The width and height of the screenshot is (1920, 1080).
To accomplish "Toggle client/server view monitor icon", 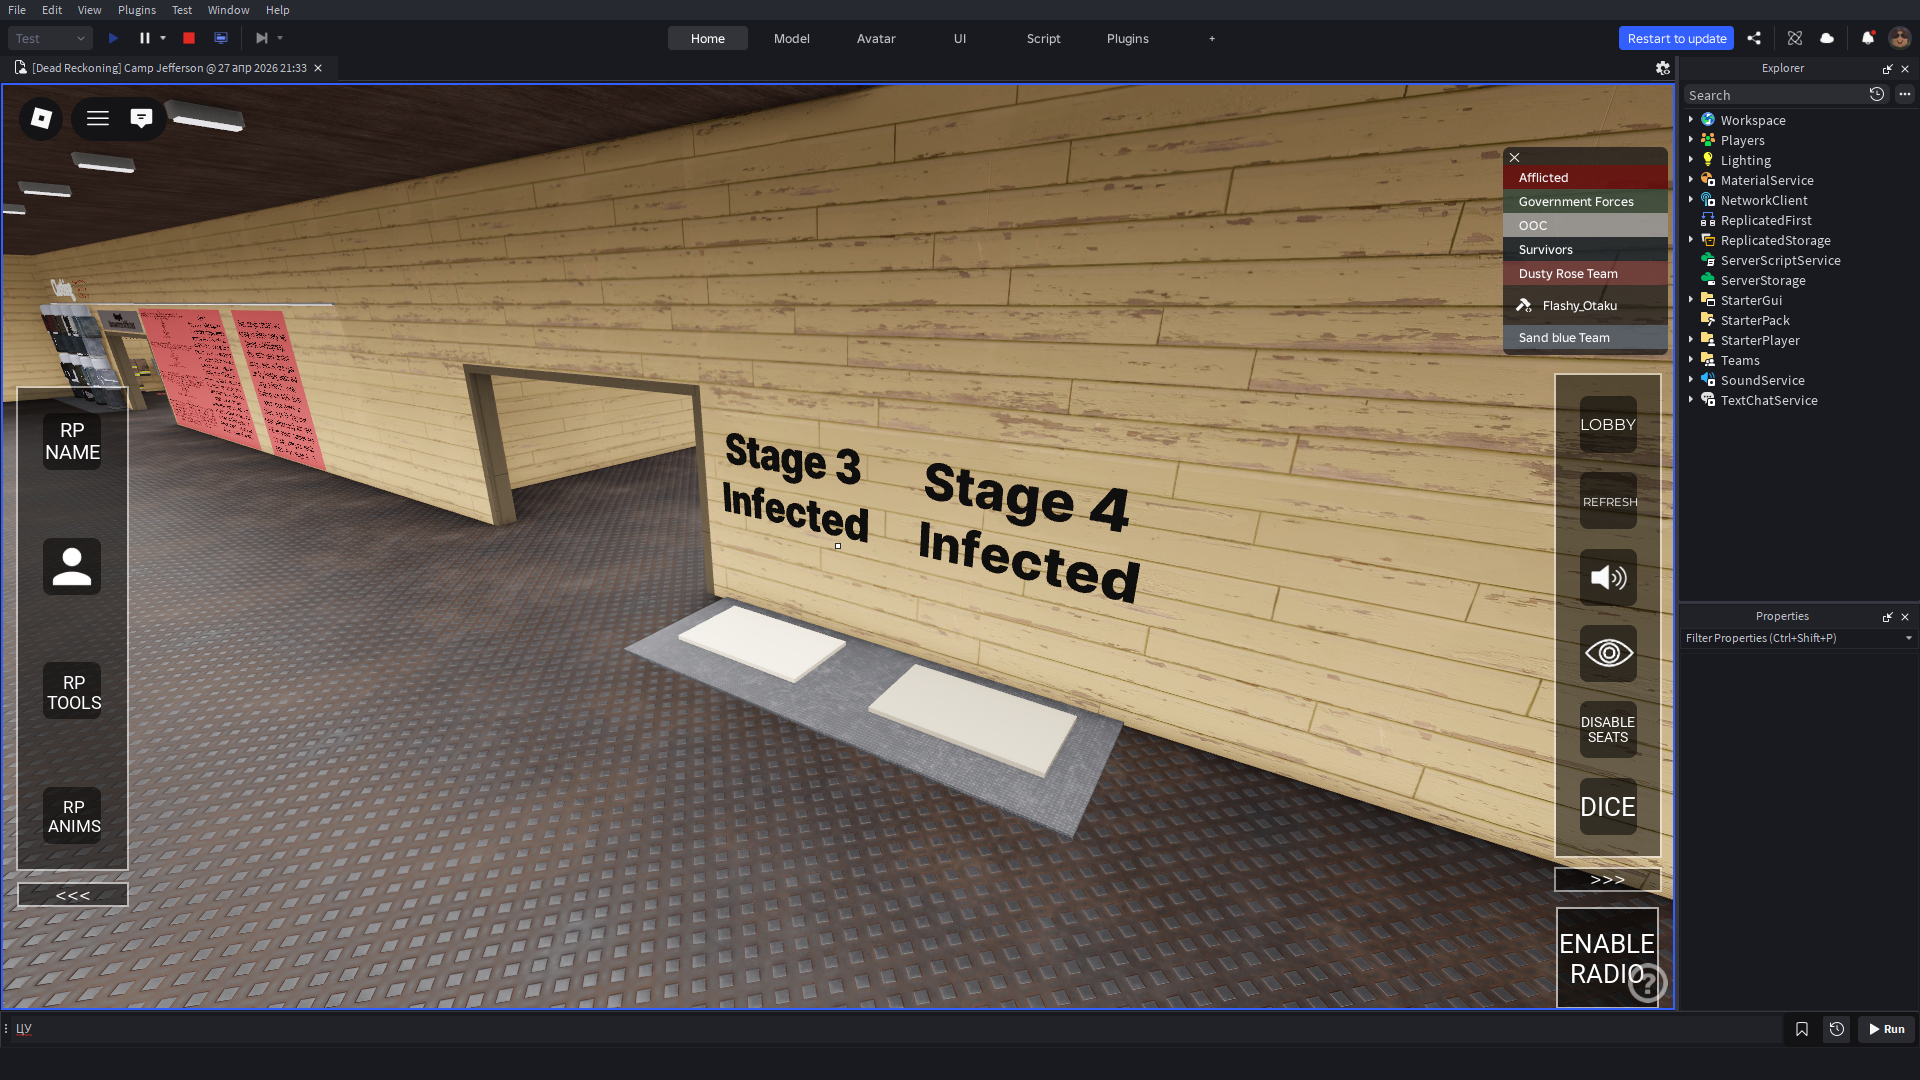I will (221, 38).
